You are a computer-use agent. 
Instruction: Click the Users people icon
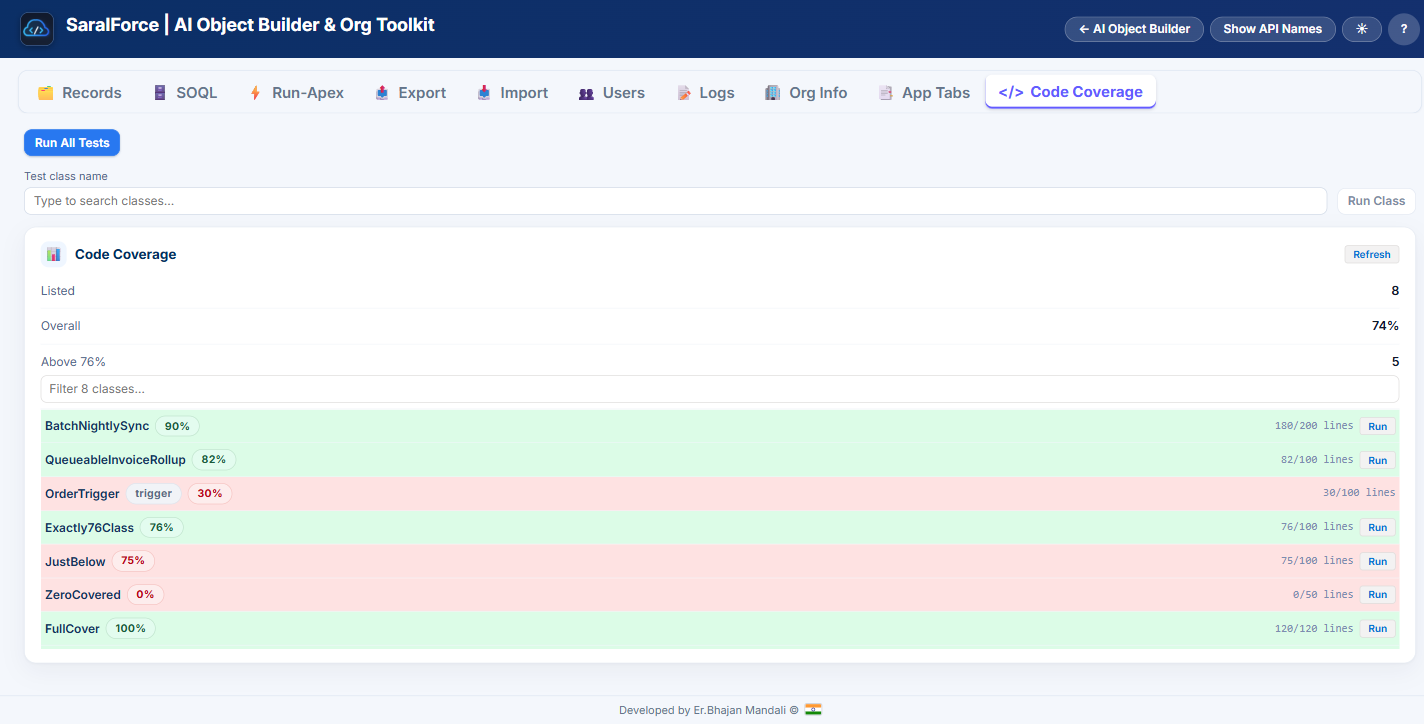[586, 93]
